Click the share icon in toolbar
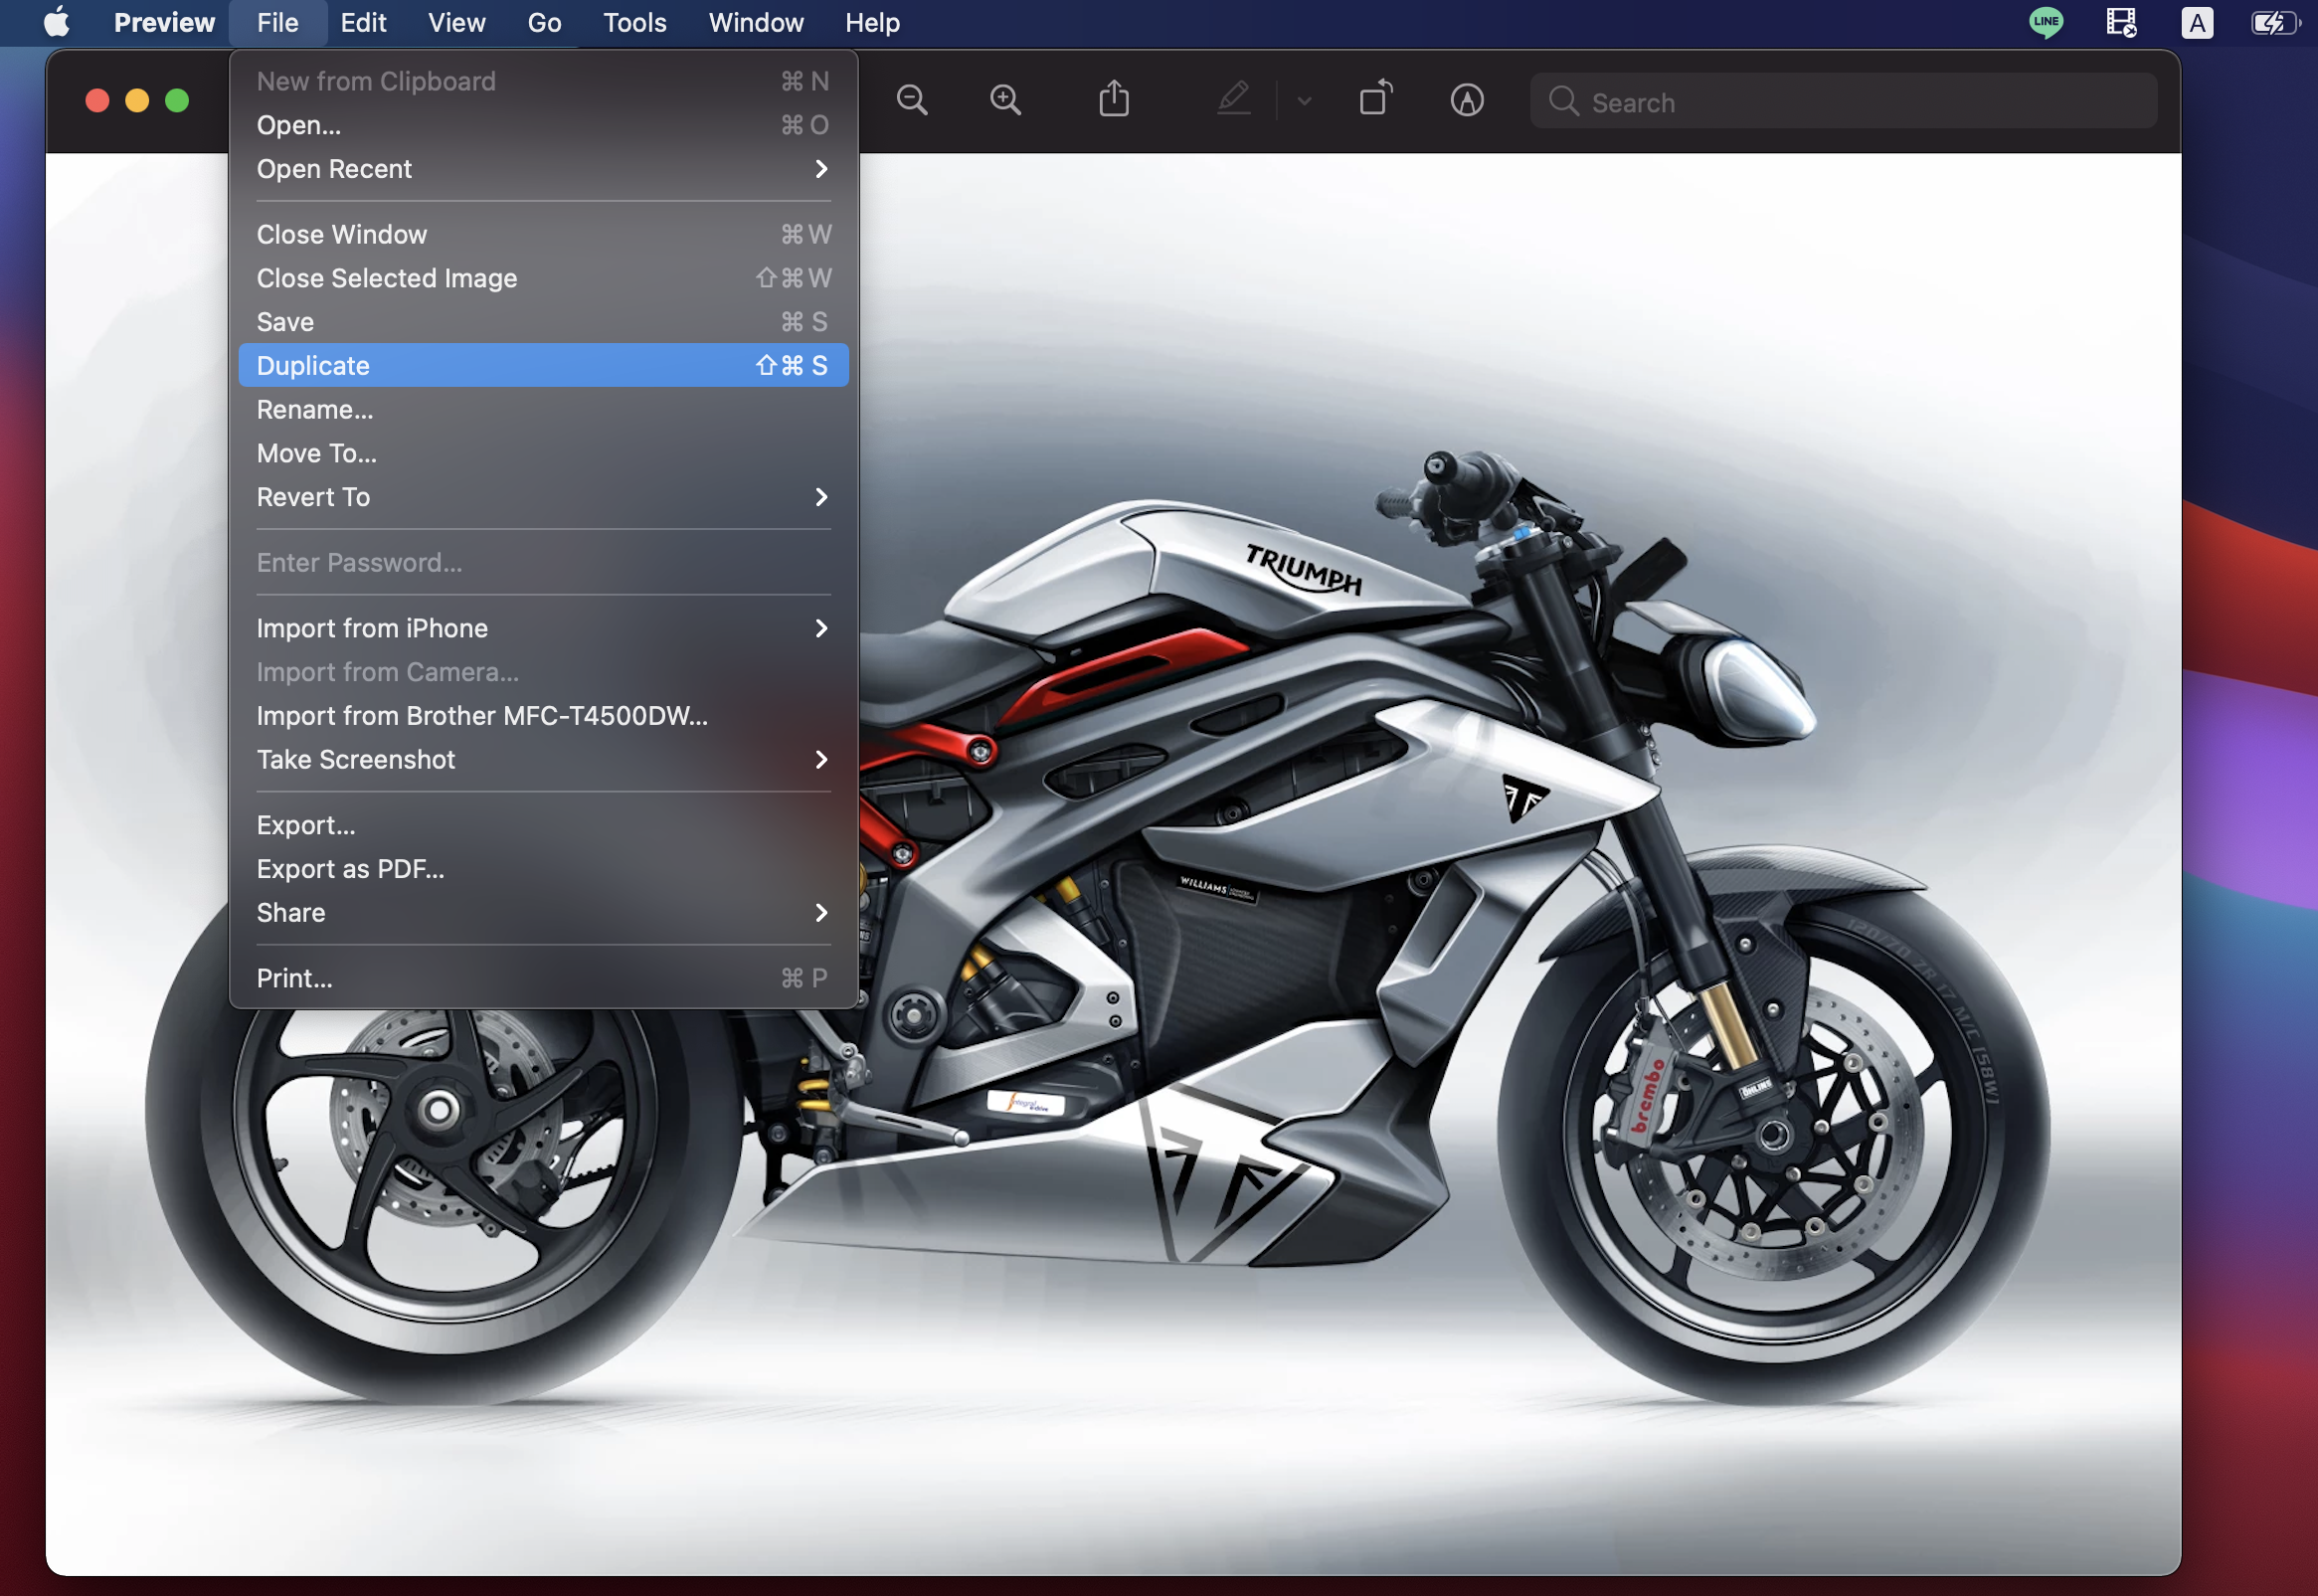The height and width of the screenshot is (1596, 2318). point(1114,99)
